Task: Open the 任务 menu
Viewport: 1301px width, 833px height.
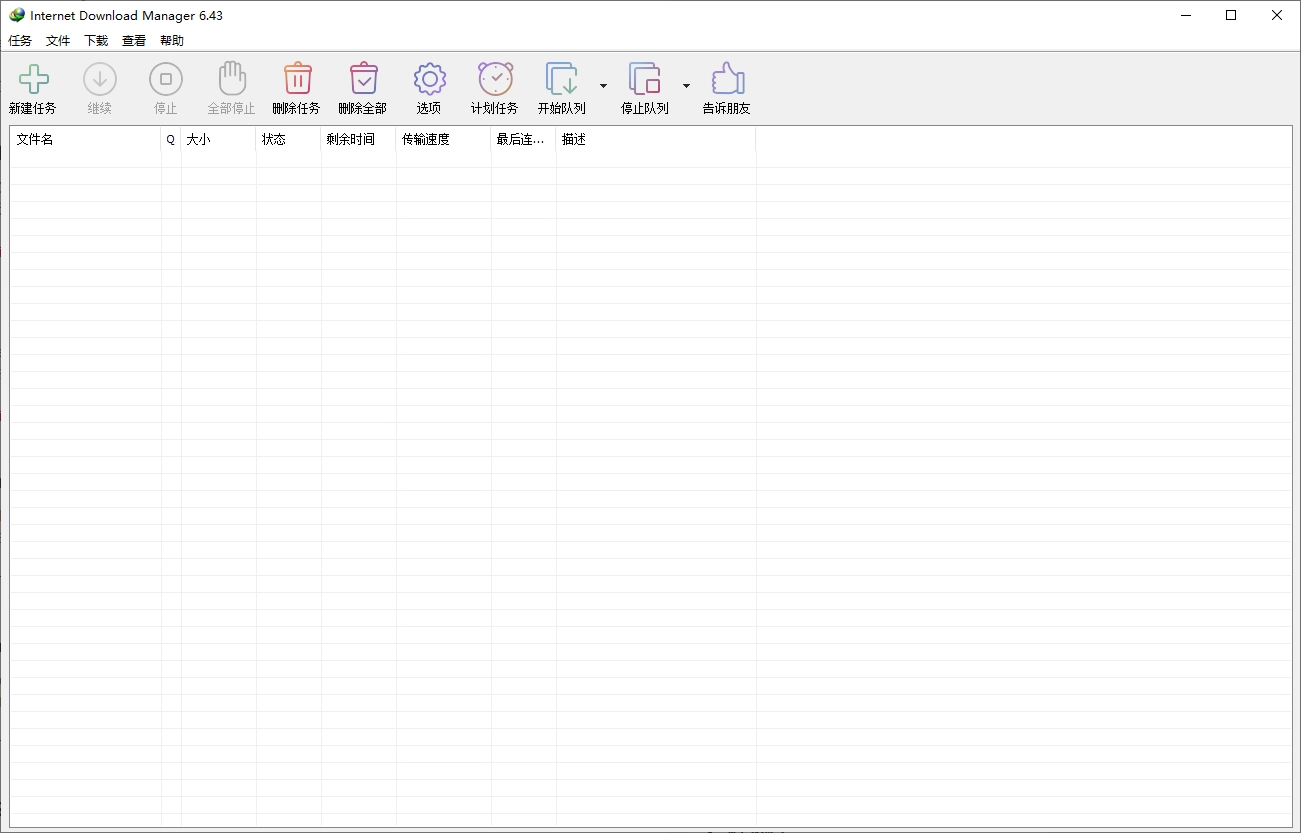Action: click(x=20, y=41)
